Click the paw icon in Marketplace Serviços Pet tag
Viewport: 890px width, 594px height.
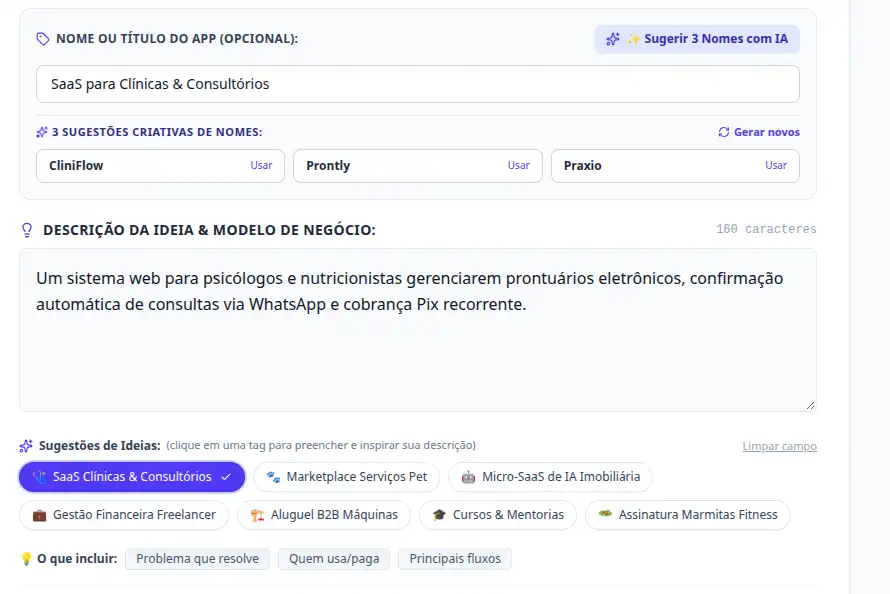273,477
